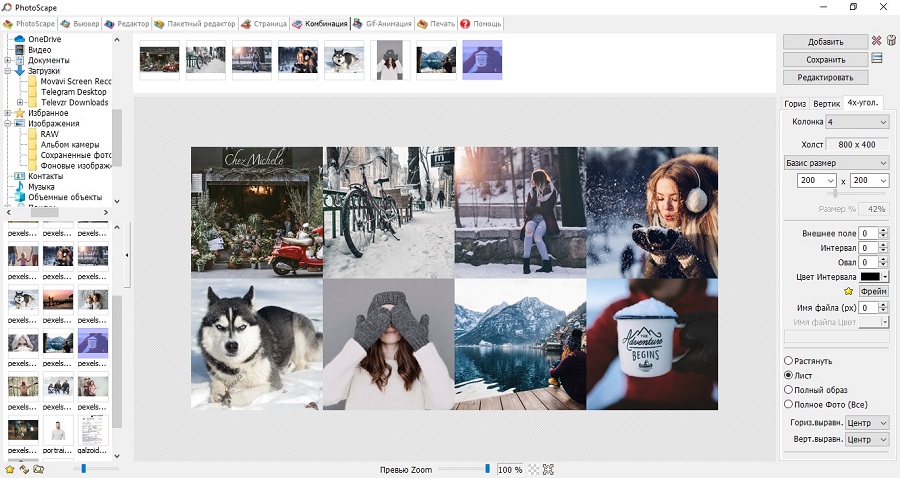Open the height 200 combo box
Viewport: 900px width, 478px height.
[869, 180]
